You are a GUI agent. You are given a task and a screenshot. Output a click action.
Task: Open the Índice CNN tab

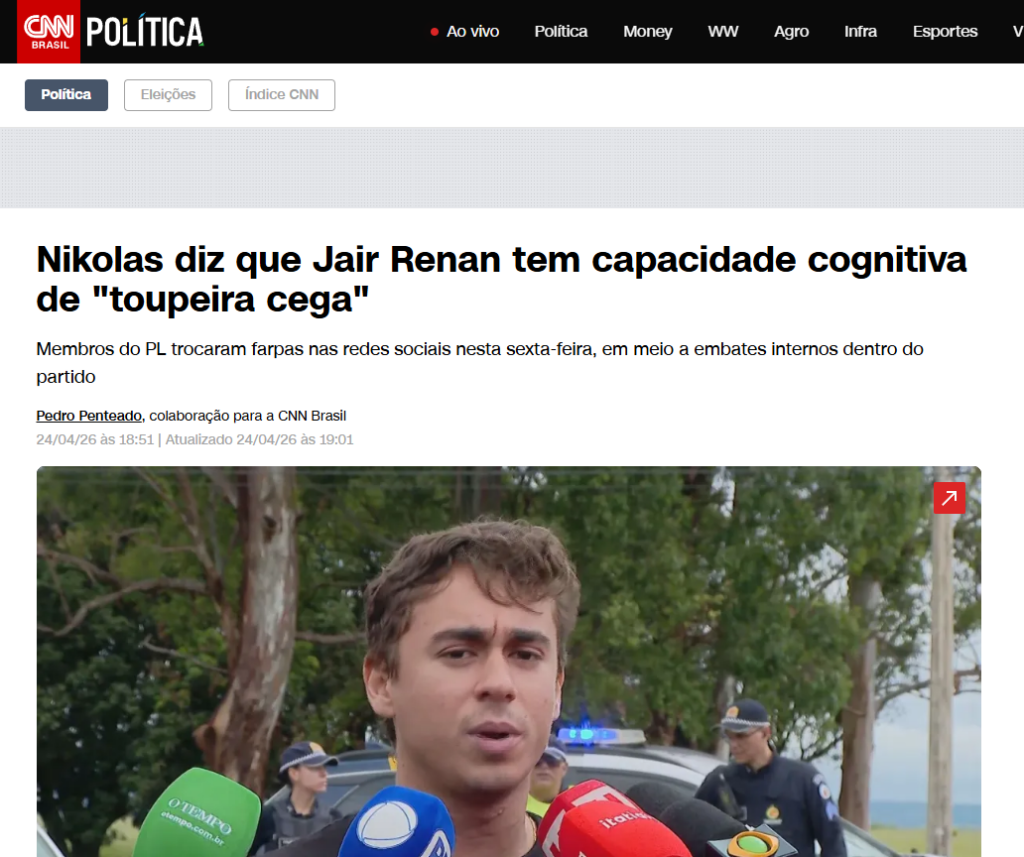click(x=281, y=95)
